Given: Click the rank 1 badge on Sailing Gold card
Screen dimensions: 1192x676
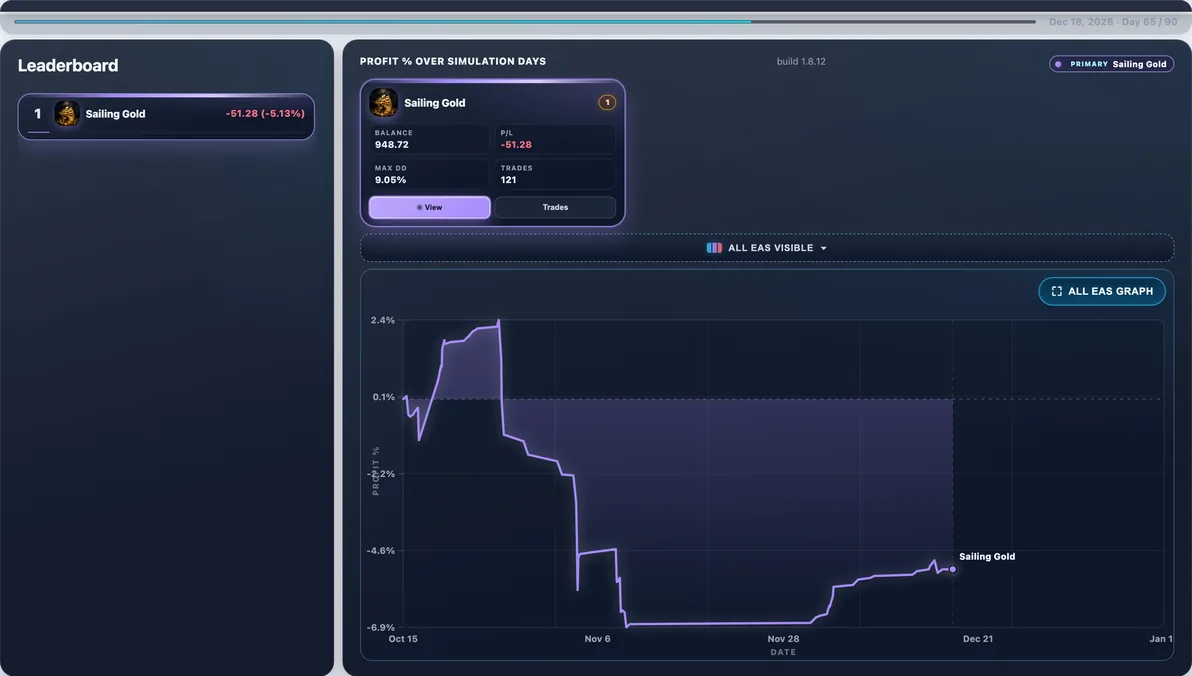Looking at the screenshot, I should (x=607, y=103).
